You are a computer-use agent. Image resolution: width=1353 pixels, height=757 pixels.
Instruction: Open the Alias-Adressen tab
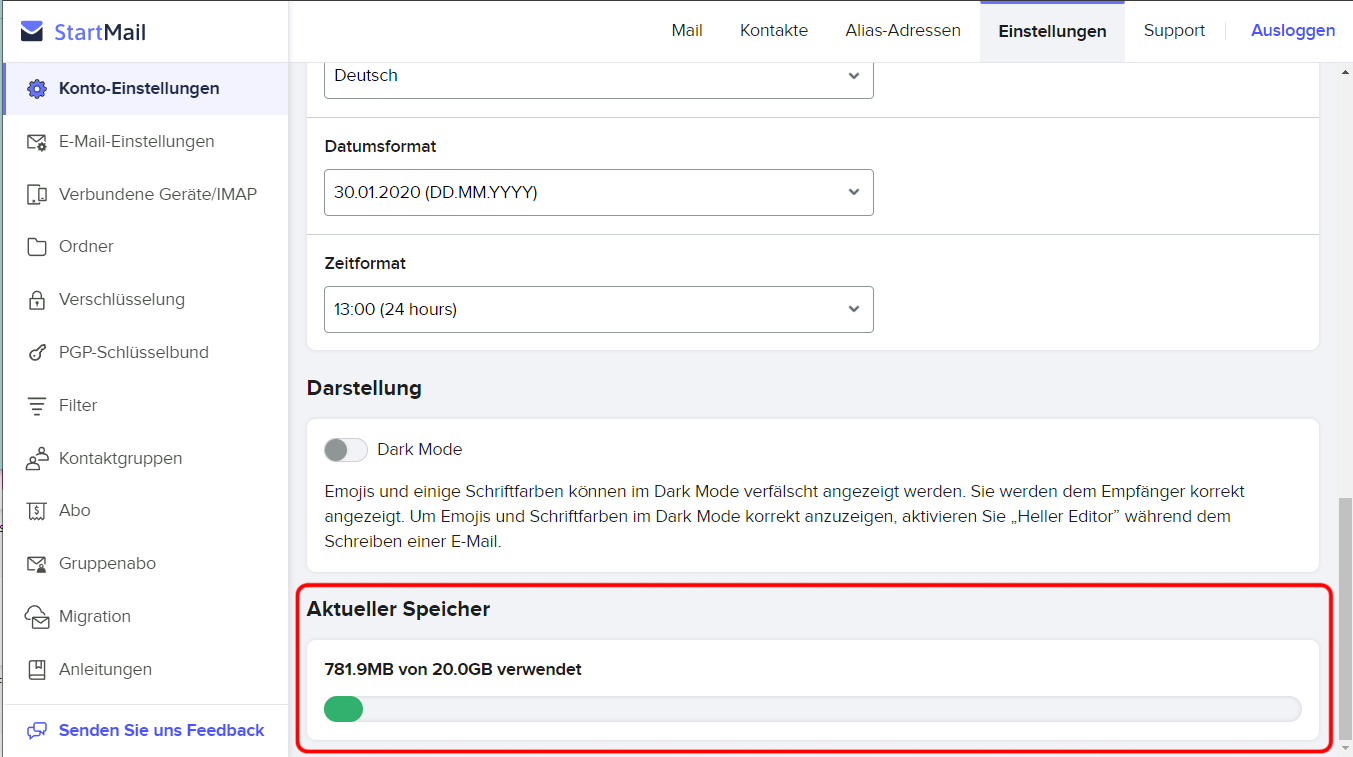coord(903,31)
